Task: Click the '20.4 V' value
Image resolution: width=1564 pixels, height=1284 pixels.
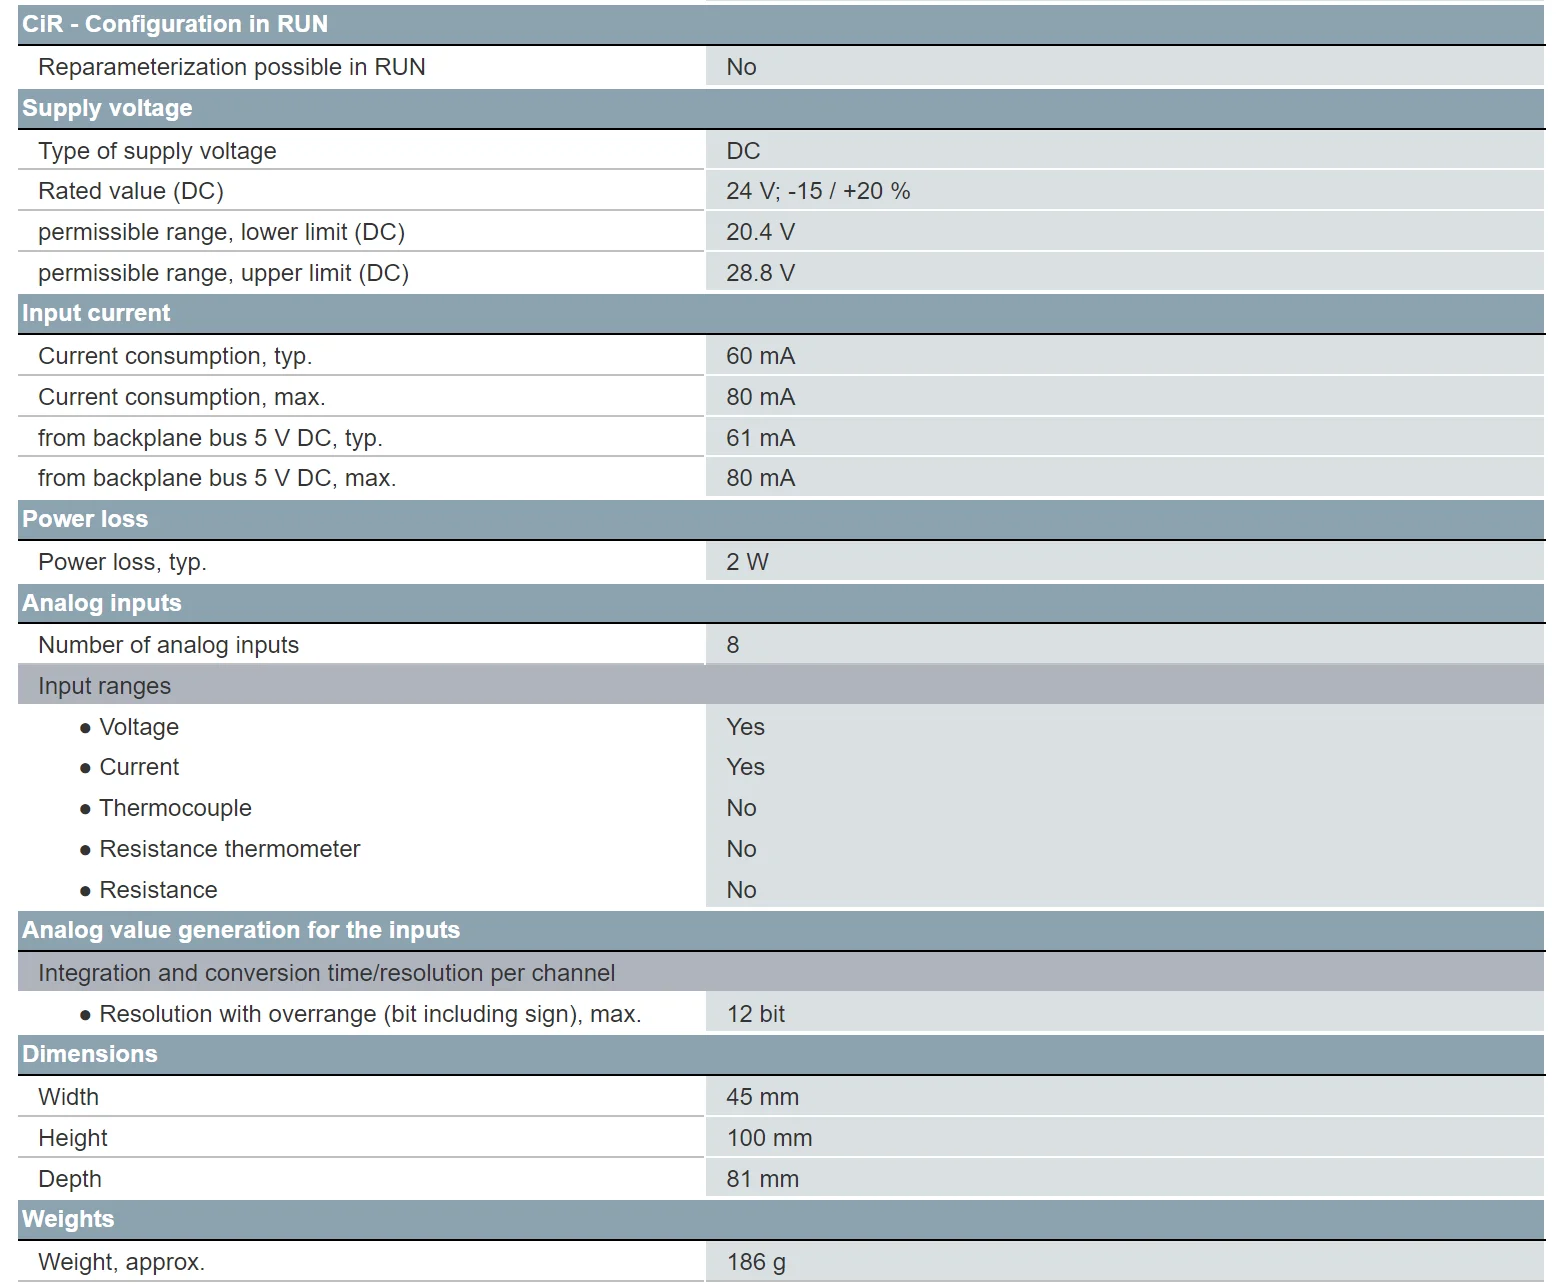Action: (x=760, y=232)
